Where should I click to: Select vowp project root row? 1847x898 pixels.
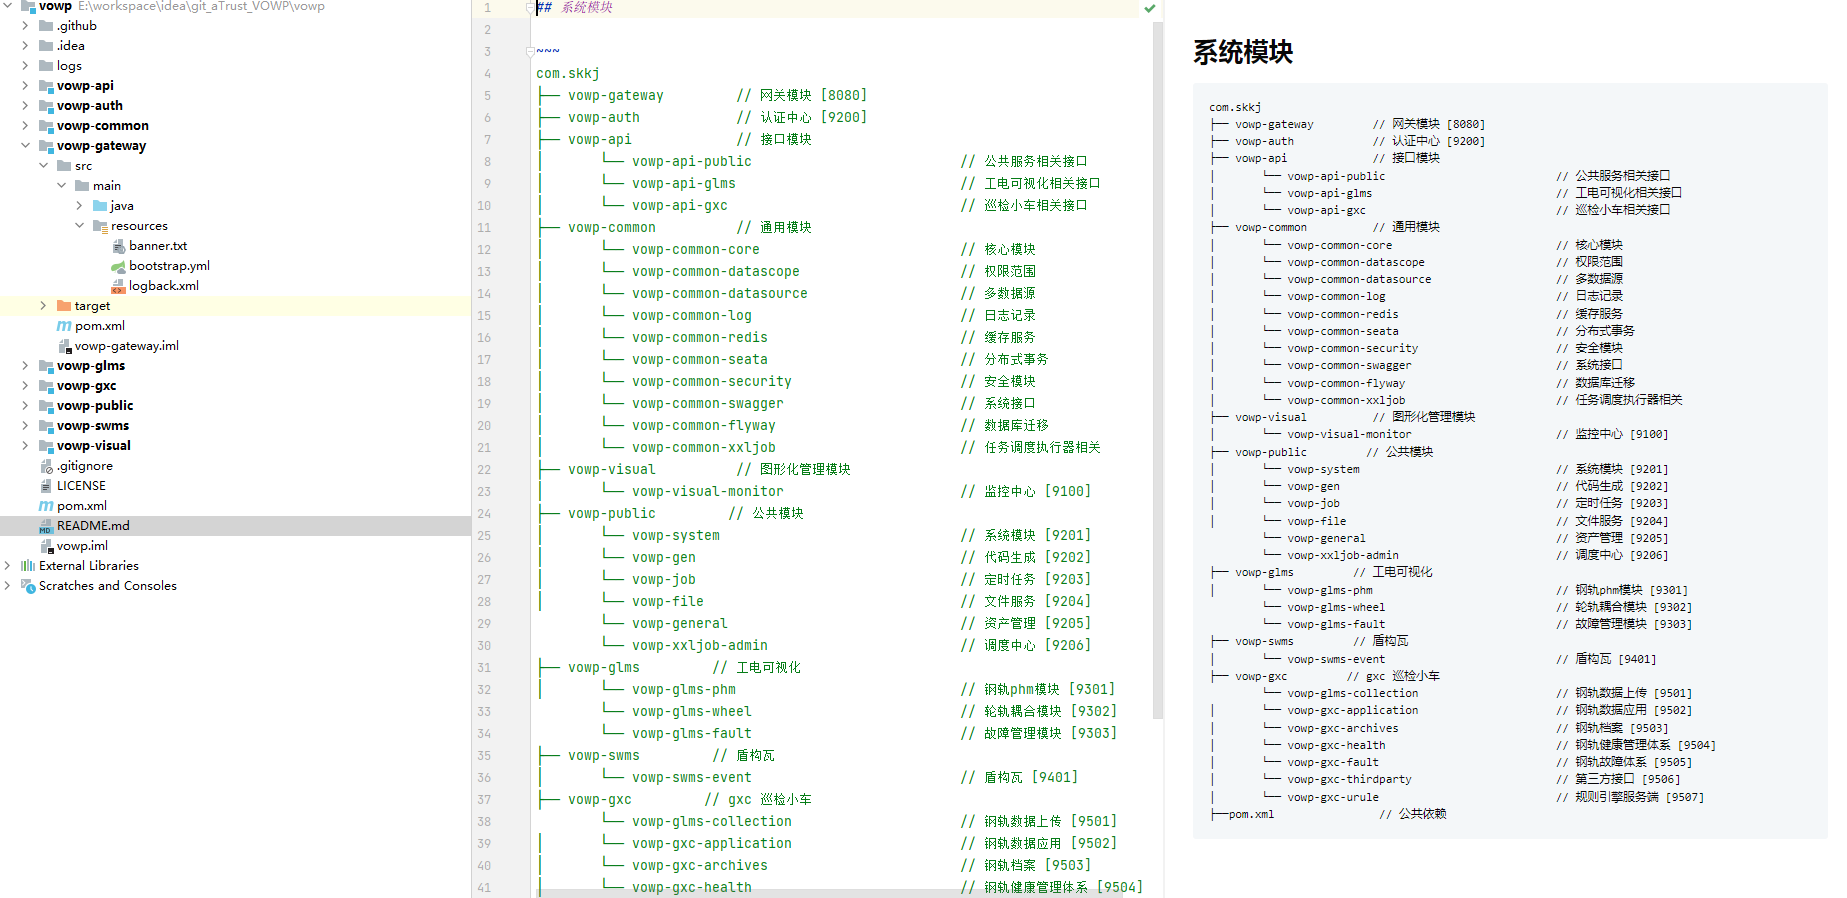(x=235, y=6)
